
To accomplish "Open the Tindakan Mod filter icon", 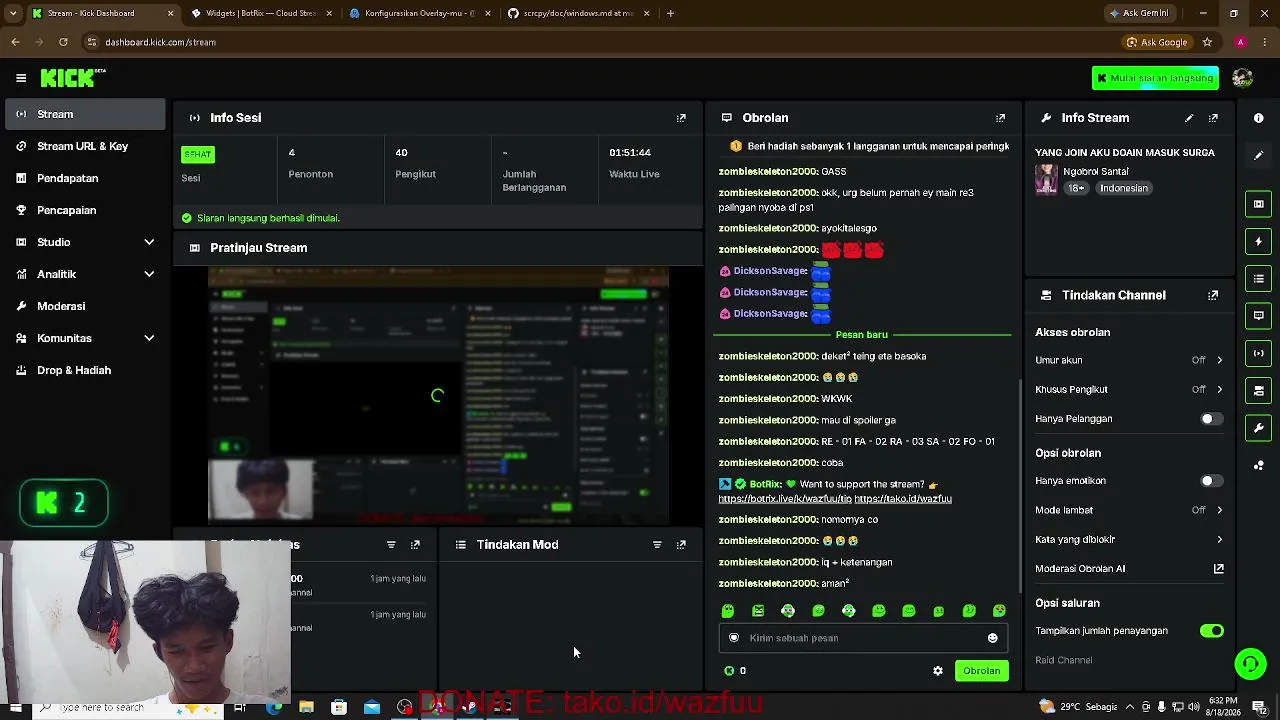I will [657, 545].
